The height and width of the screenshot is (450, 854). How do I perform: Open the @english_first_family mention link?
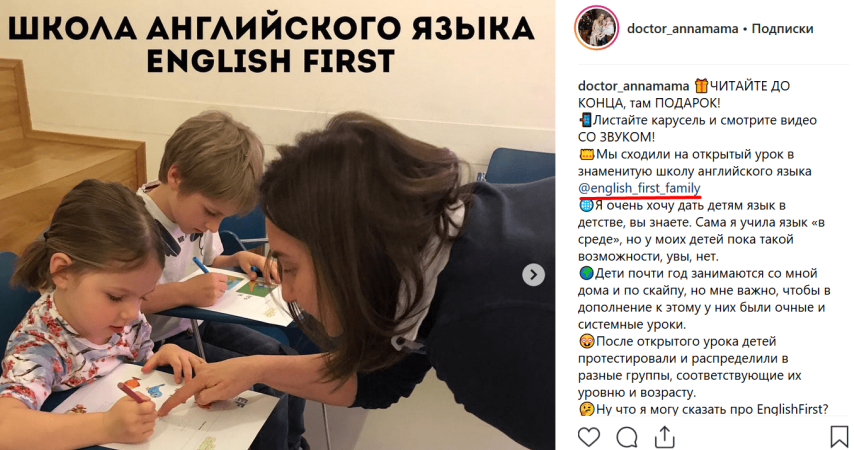click(x=639, y=188)
